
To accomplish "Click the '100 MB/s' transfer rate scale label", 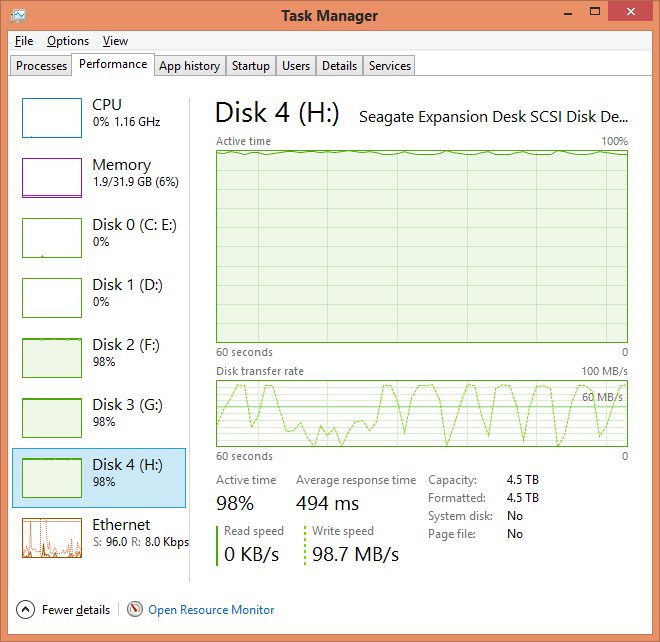I will click(x=604, y=371).
